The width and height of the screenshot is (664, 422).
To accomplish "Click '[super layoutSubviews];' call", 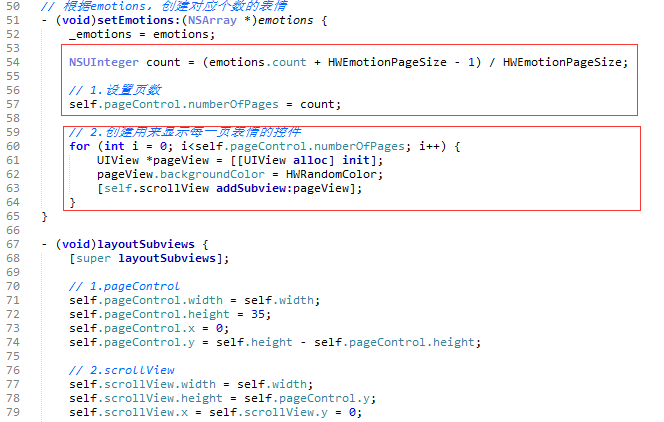I will (x=149, y=258).
